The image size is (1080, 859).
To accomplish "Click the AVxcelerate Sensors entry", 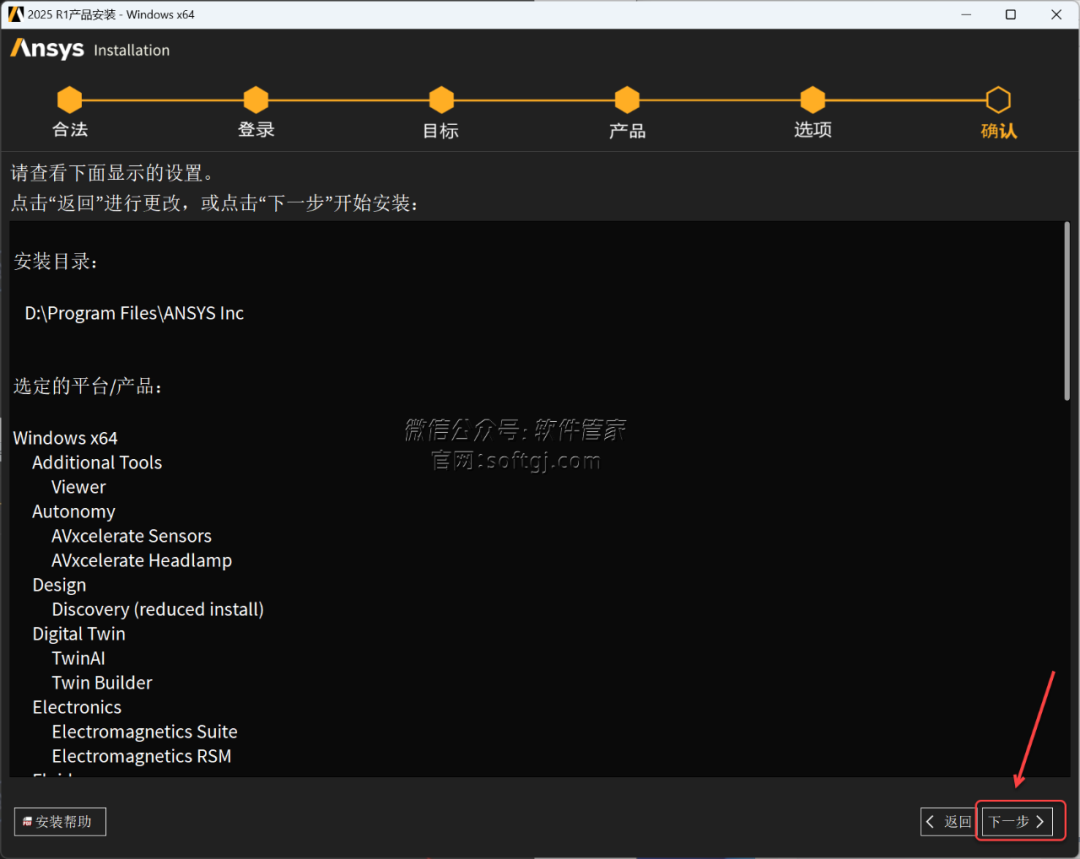I will [132, 536].
